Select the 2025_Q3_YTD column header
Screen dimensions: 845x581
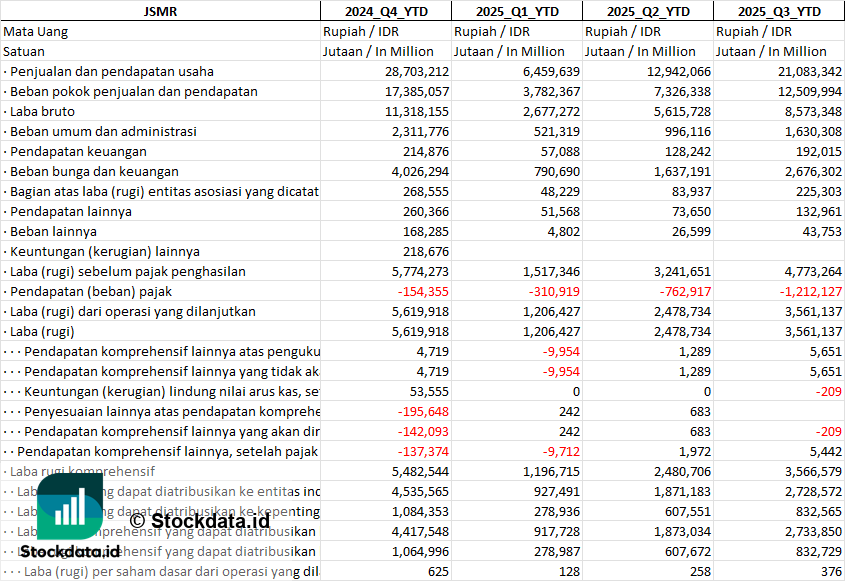(x=779, y=11)
